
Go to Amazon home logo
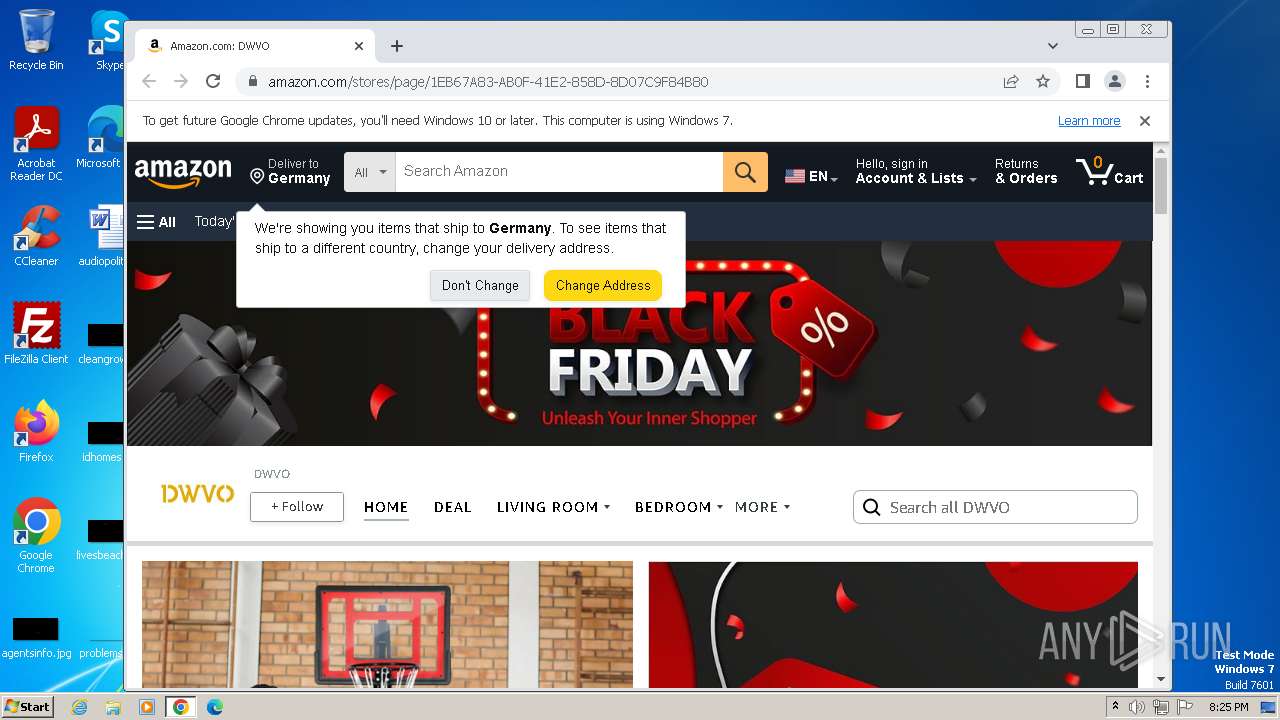(x=183, y=172)
